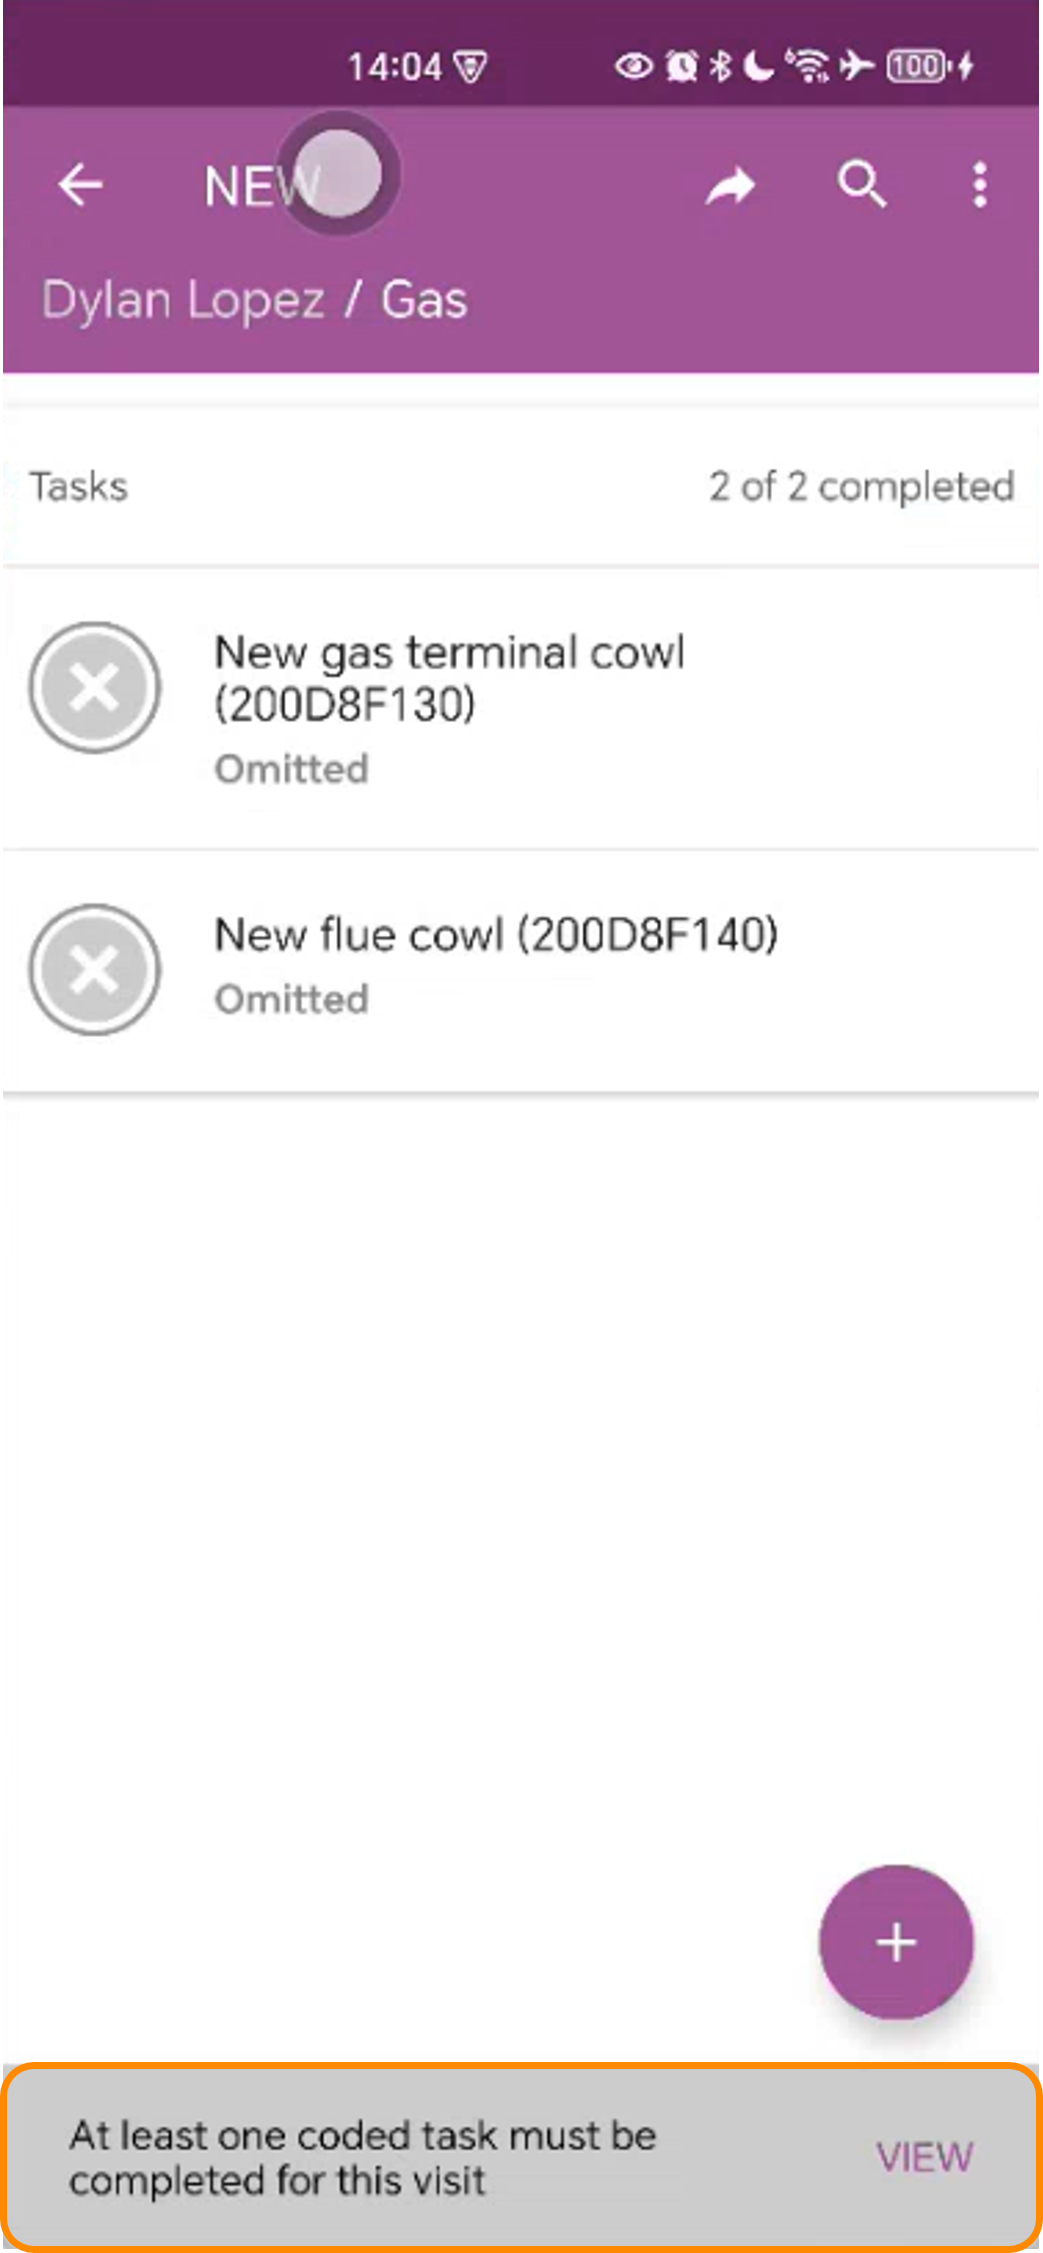Tap the Dylan Lopez / Gas subtitle
This screenshot has width=1043, height=2253.
[254, 300]
